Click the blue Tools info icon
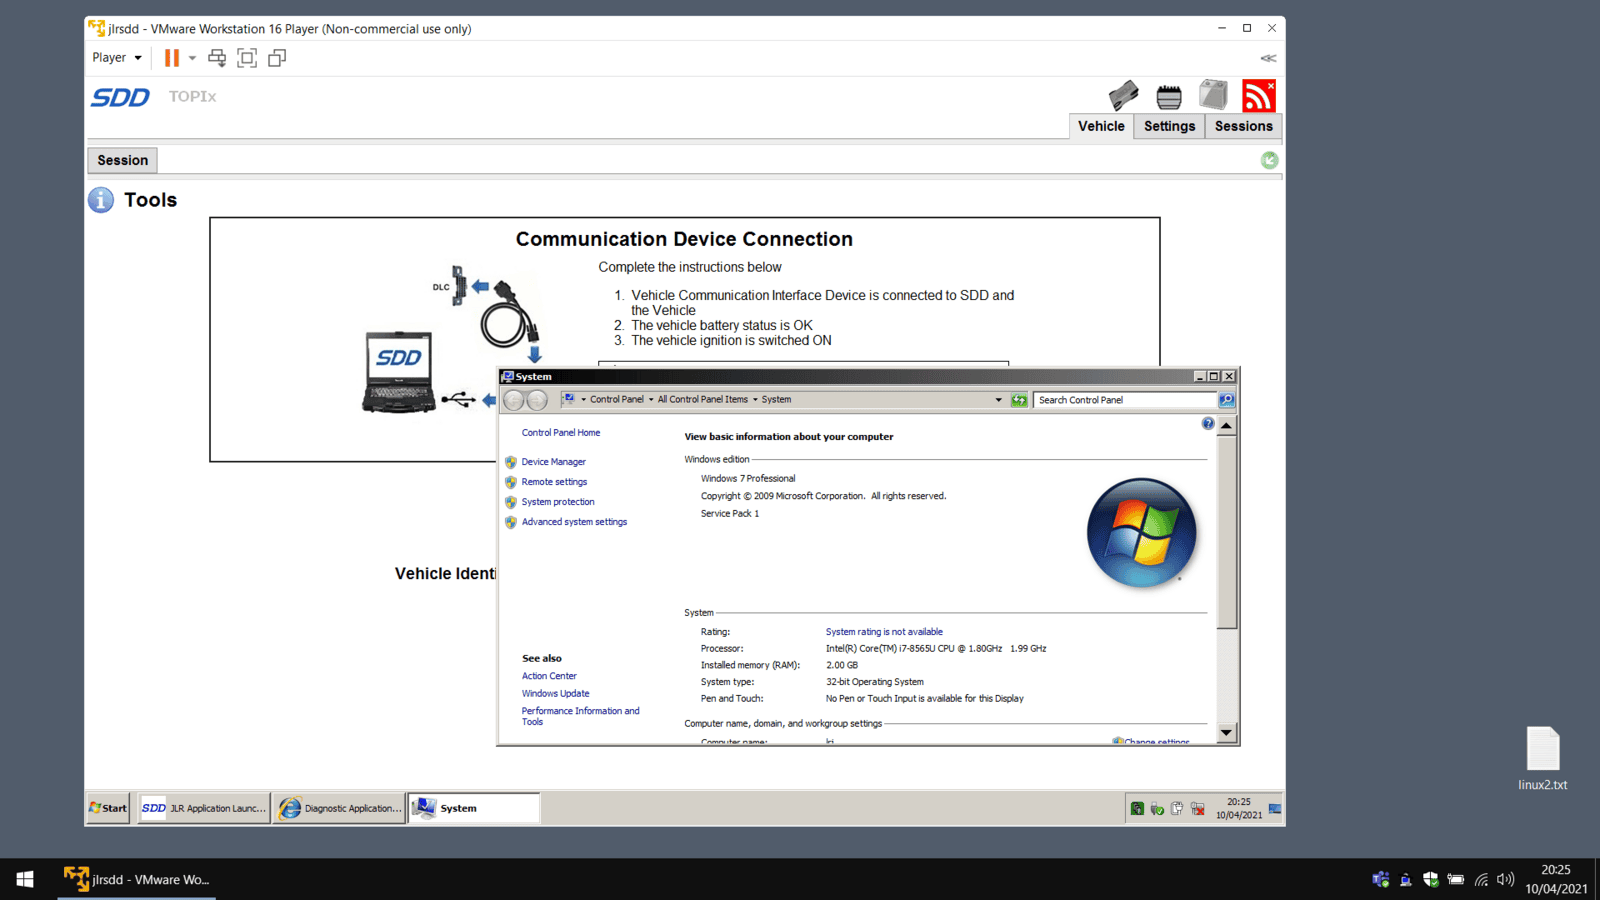This screenshot has height=900, width=1600. (x=101, y=200)
